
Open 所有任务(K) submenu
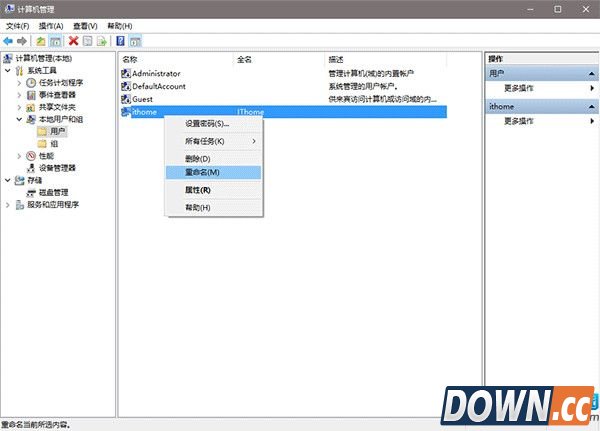click(x=214, y=141)
